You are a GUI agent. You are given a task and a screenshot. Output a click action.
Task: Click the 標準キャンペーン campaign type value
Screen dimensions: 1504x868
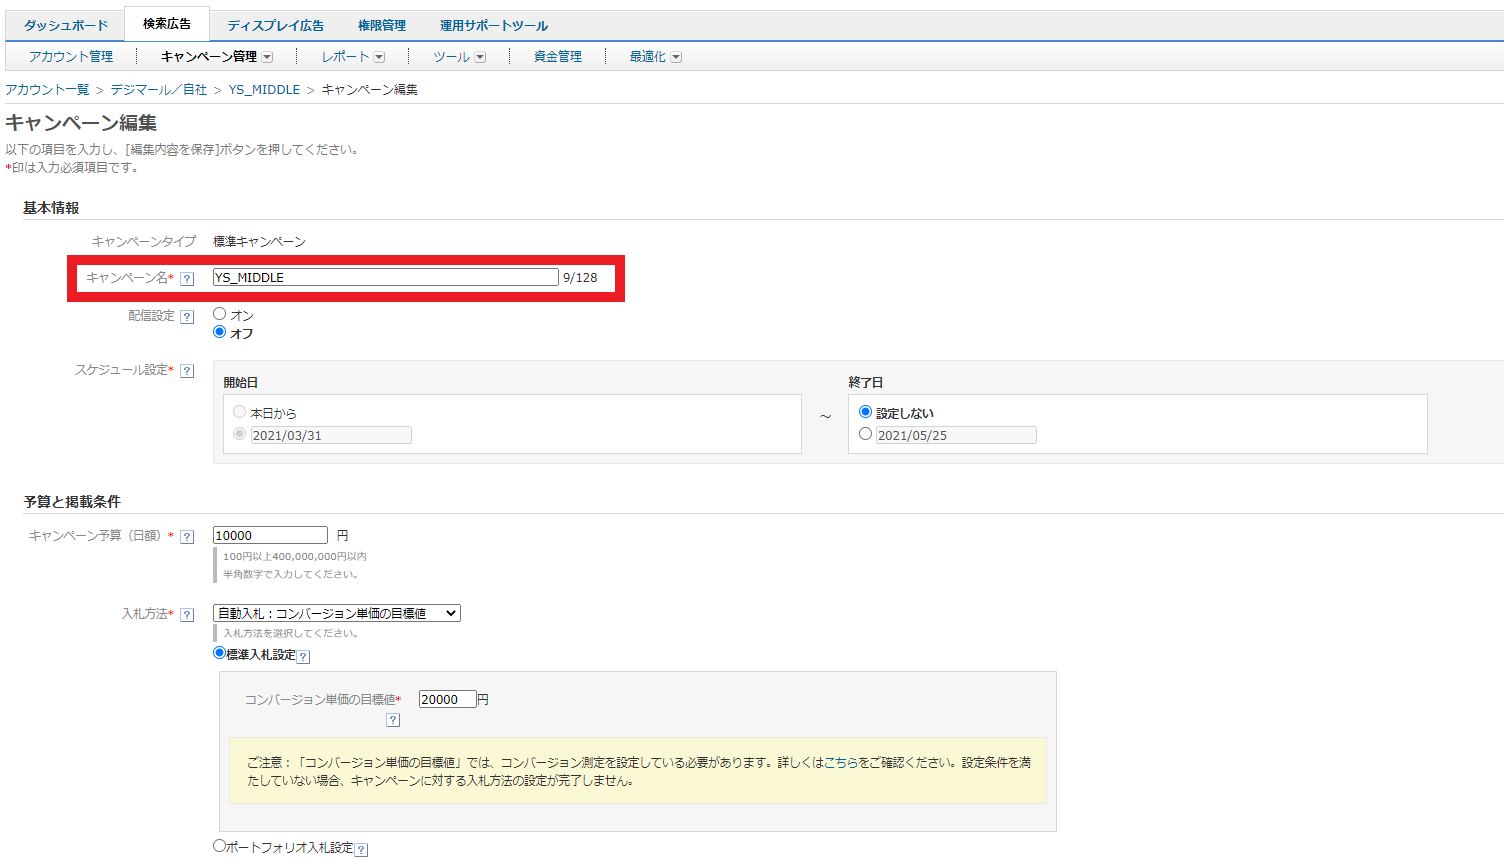(259, 242)
